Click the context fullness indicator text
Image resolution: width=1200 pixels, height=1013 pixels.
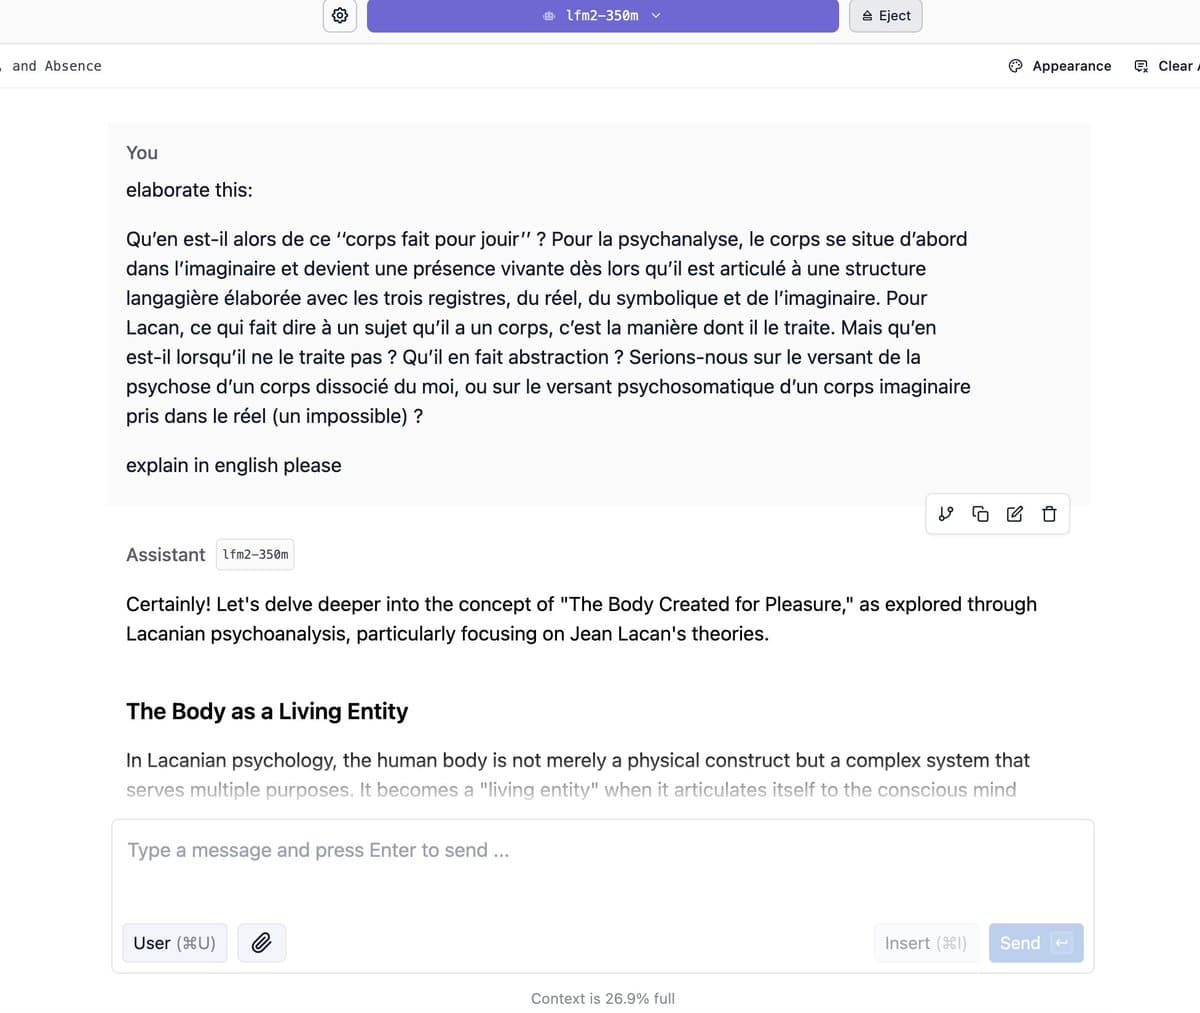point(603,998)
